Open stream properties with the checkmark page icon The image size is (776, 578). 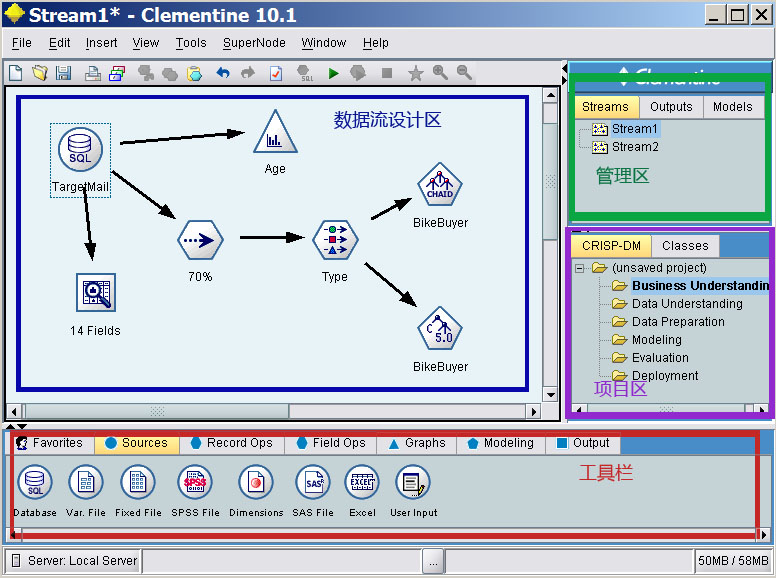pyautogui.click(x=276, y=73)
